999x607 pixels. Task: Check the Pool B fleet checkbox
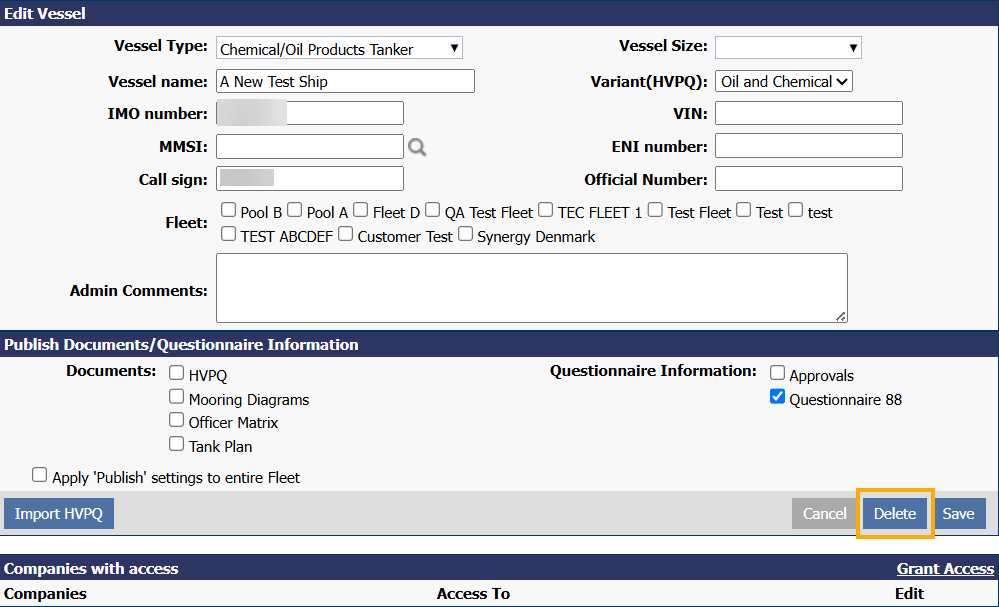228,211
